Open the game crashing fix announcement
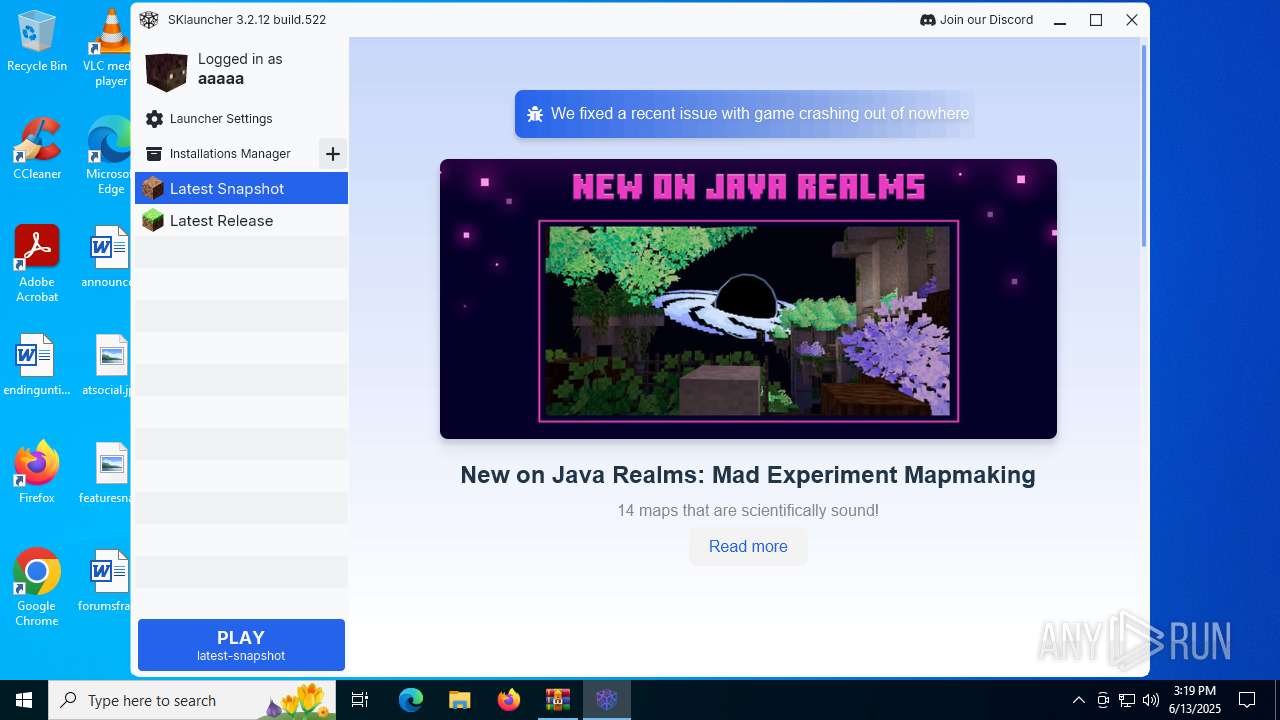This screenshot has height=720, width=1280. pyautogui.click(x=747, y=114)
